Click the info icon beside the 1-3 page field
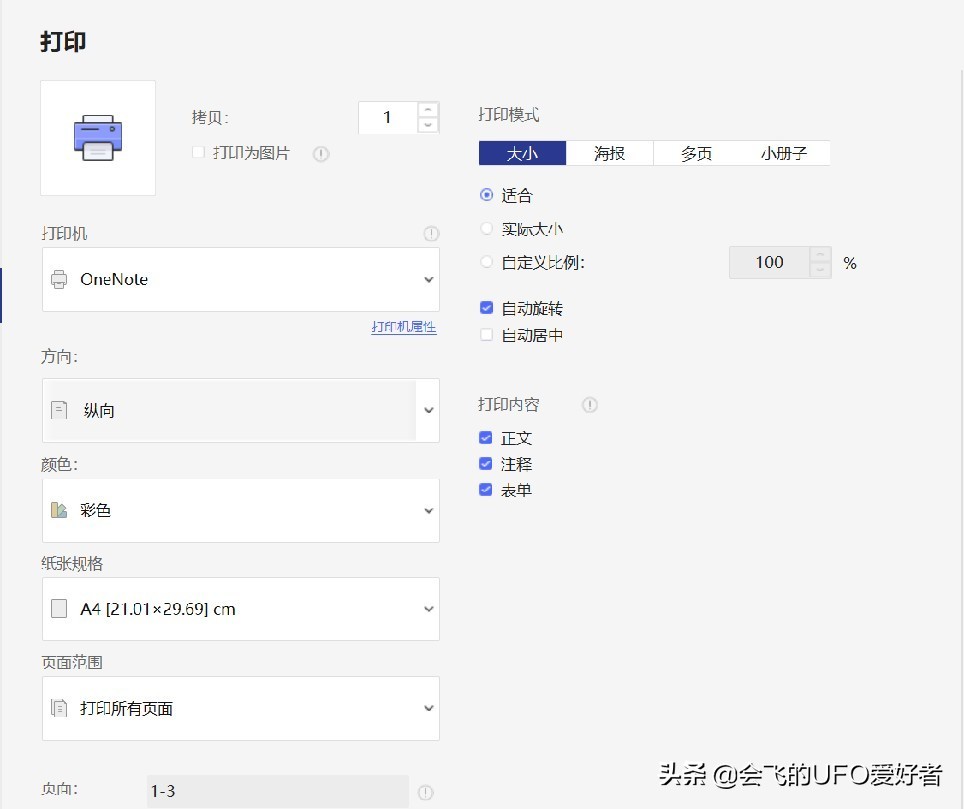The image size is (964, 809). coord(425,791)
